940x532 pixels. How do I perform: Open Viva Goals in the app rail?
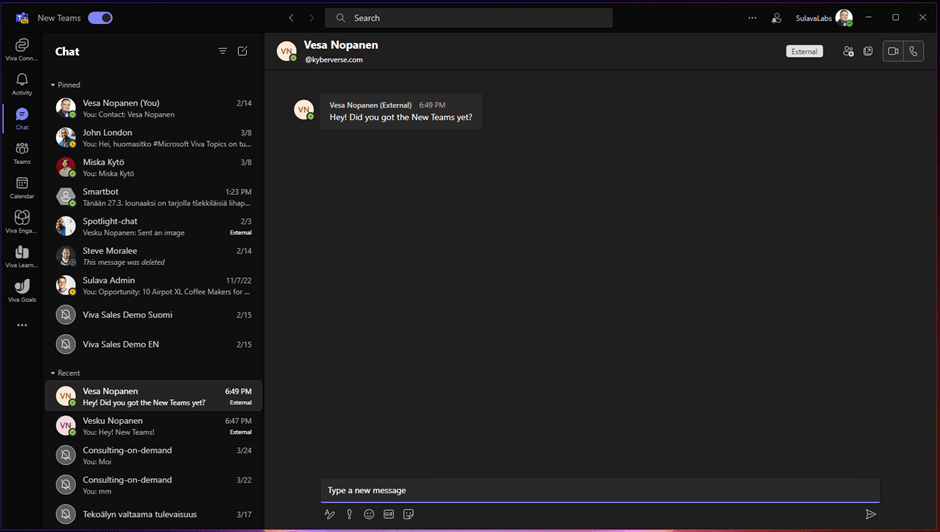(22, 290)
